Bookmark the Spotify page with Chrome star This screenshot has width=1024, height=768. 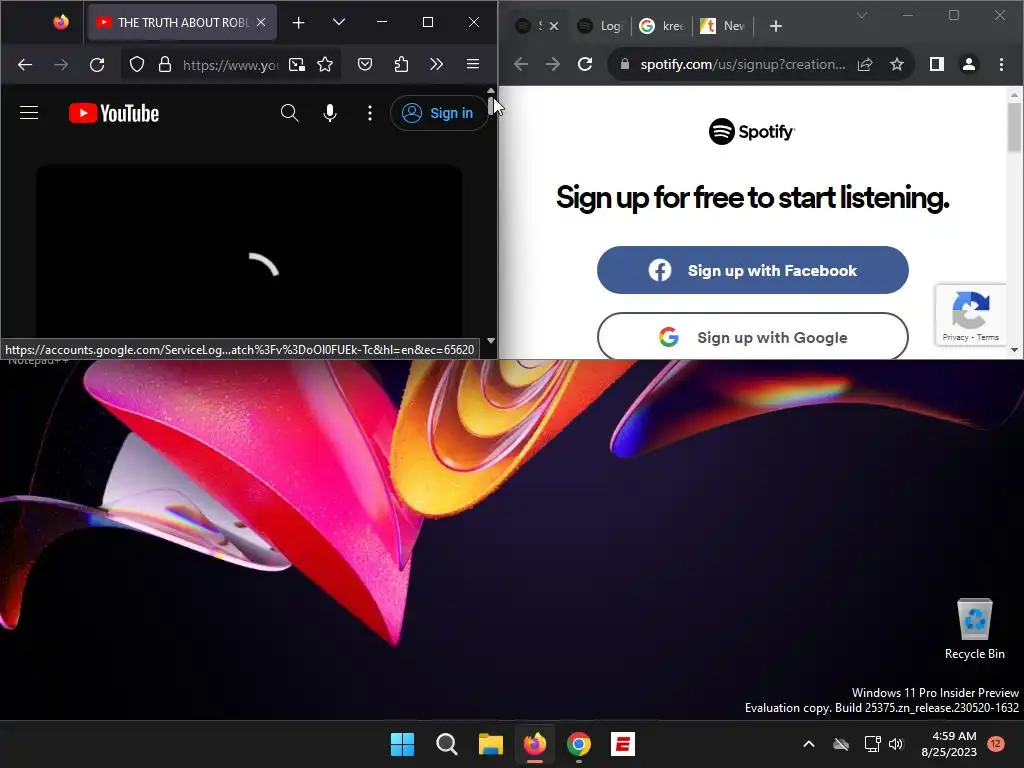897,64
